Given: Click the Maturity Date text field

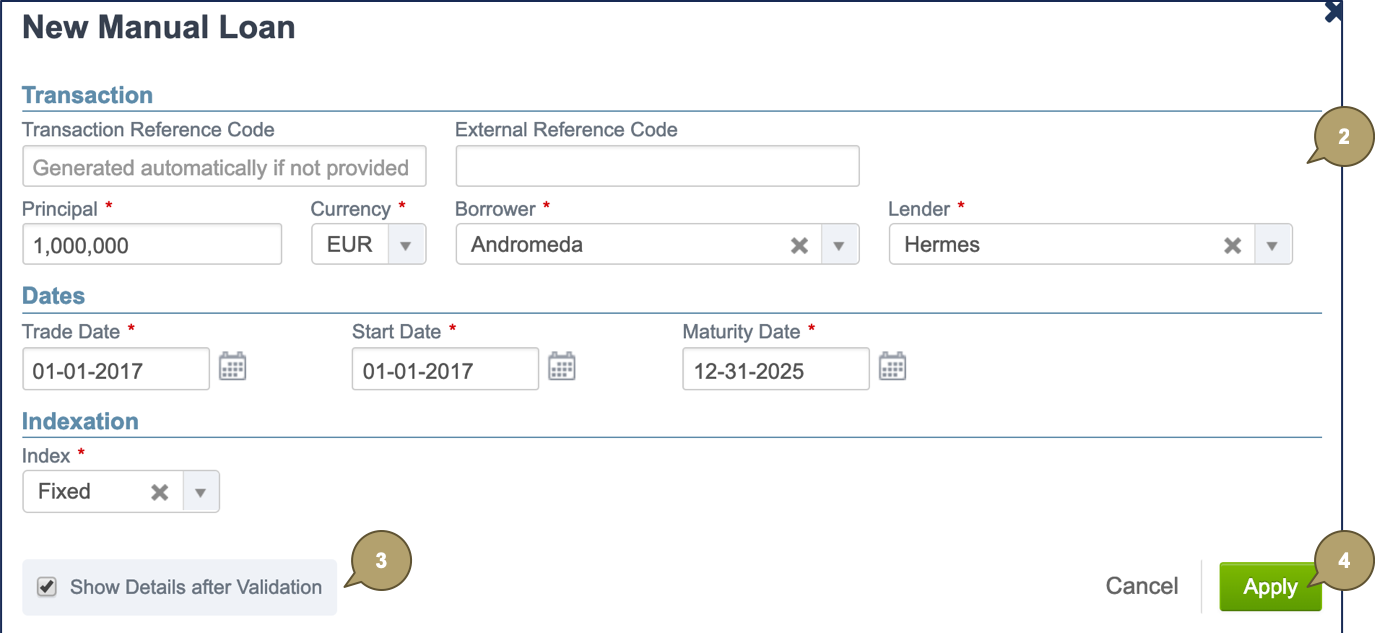Looking at the screenshot, I should 776,369.
